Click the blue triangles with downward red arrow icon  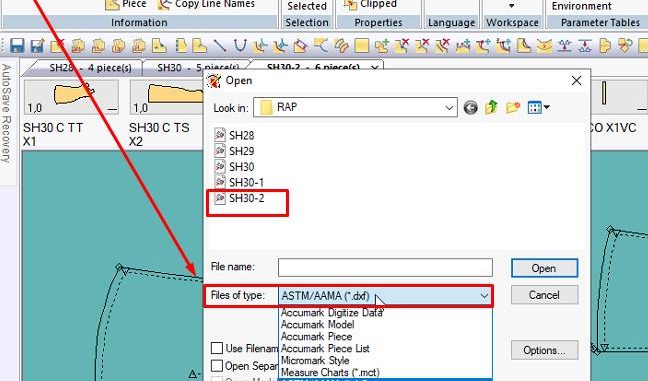pos(585,45)
